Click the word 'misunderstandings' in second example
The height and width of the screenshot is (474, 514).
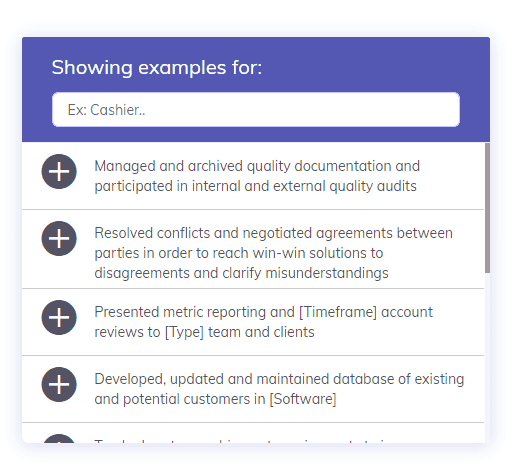[x=327, y=273]
